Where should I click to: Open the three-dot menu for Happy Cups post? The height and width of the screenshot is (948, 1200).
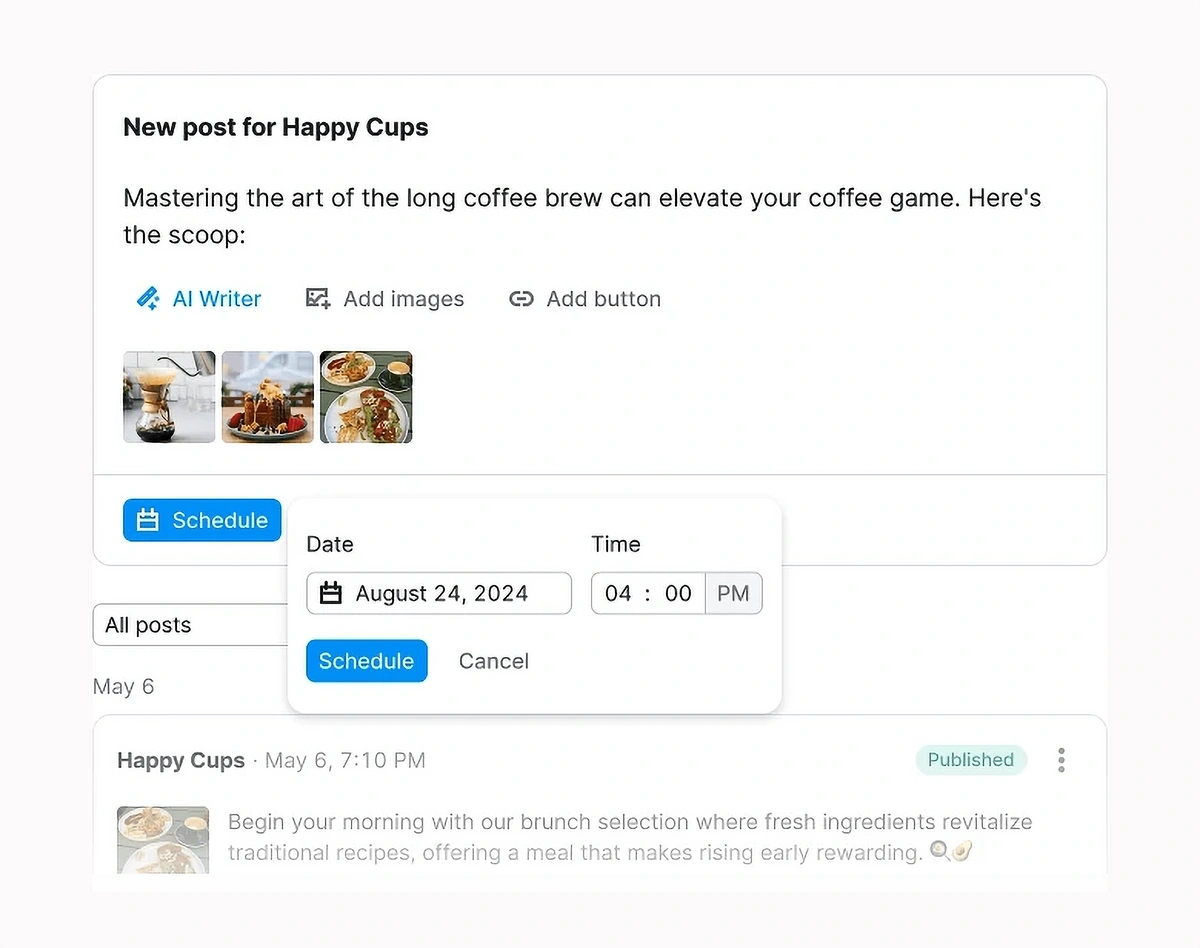pyautogui.click(x=1061, y=760)
